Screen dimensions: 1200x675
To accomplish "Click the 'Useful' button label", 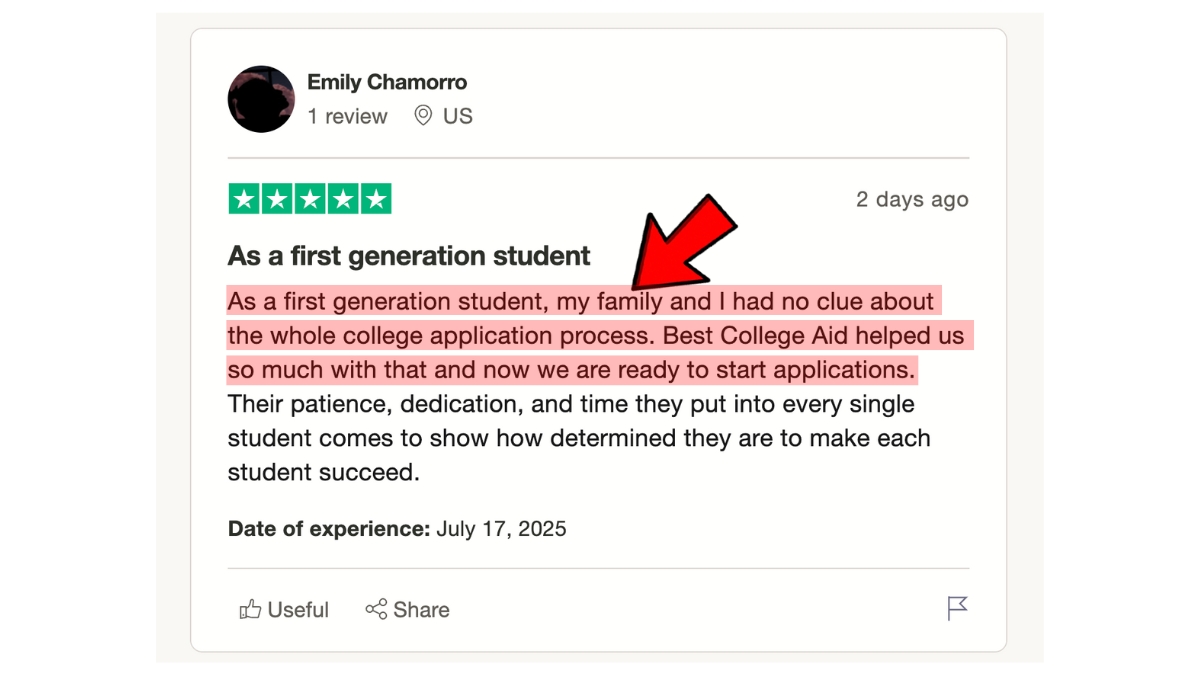I will 298,610.
